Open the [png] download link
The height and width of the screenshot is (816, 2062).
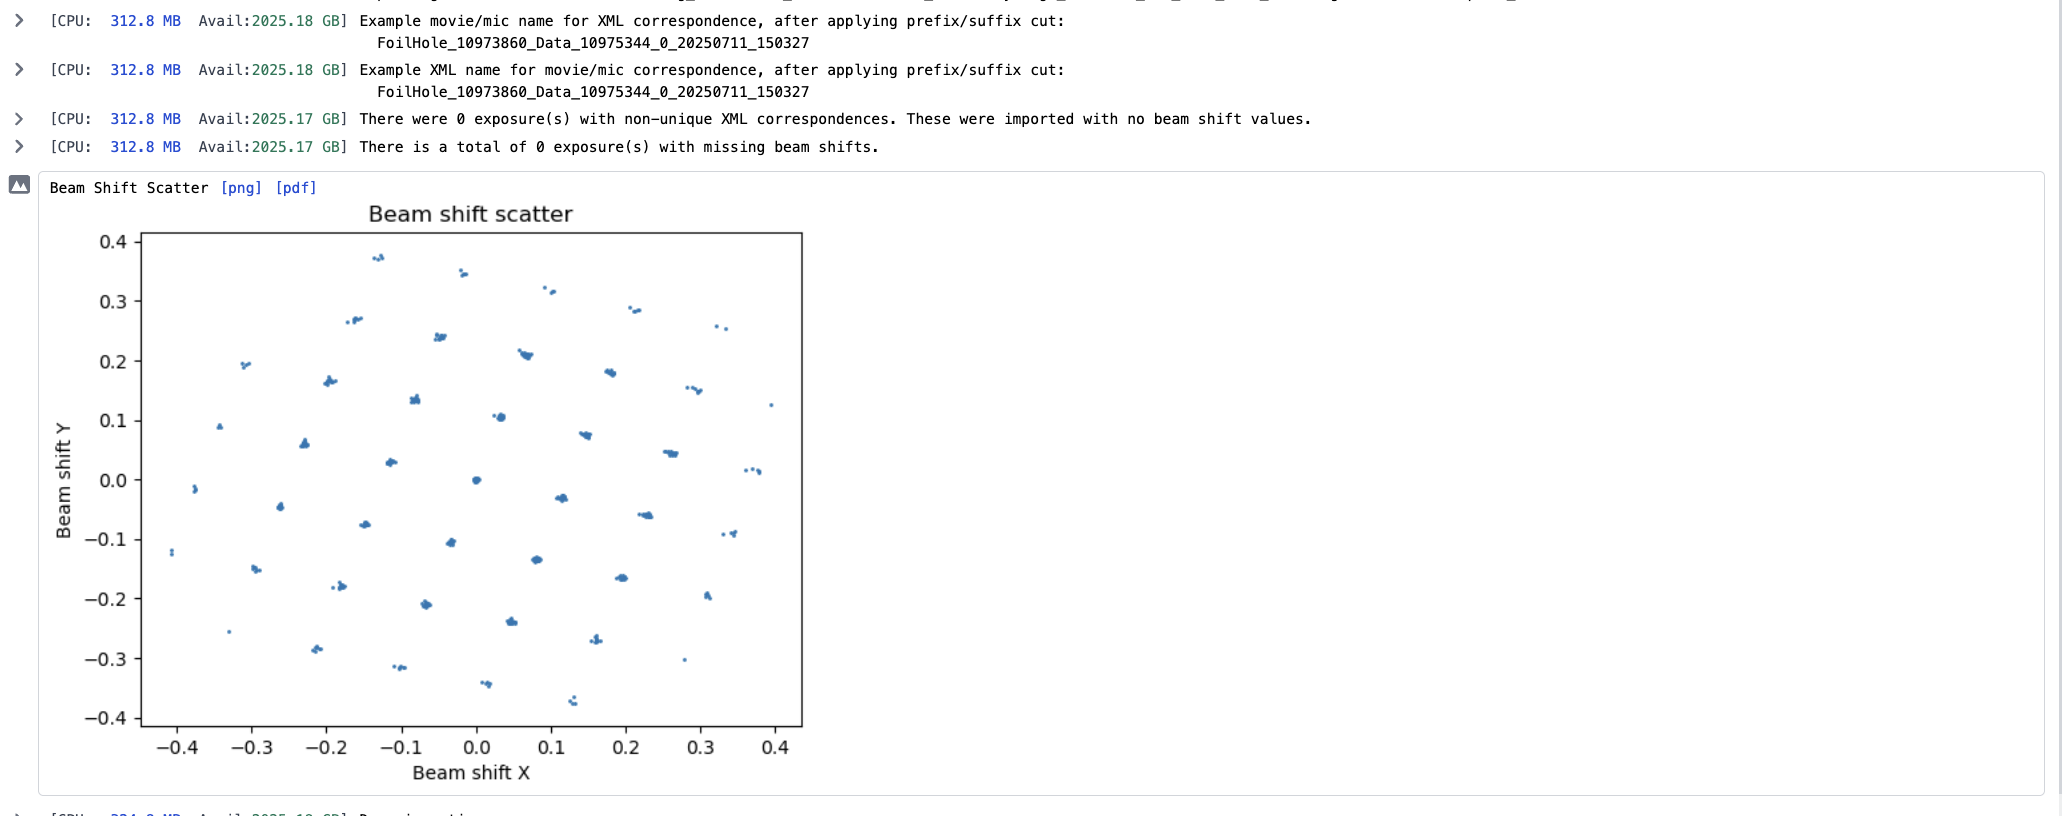click(241, 188)
